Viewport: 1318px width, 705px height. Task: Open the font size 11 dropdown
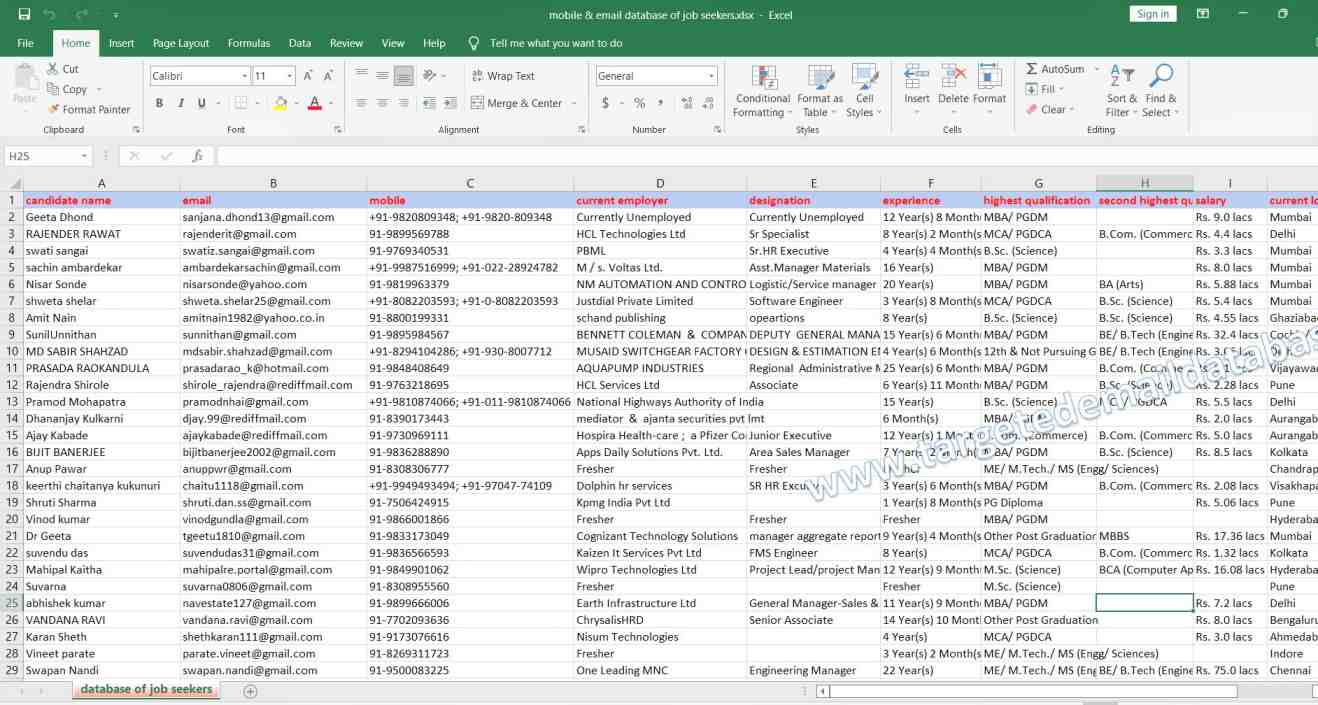click(290, 76)
